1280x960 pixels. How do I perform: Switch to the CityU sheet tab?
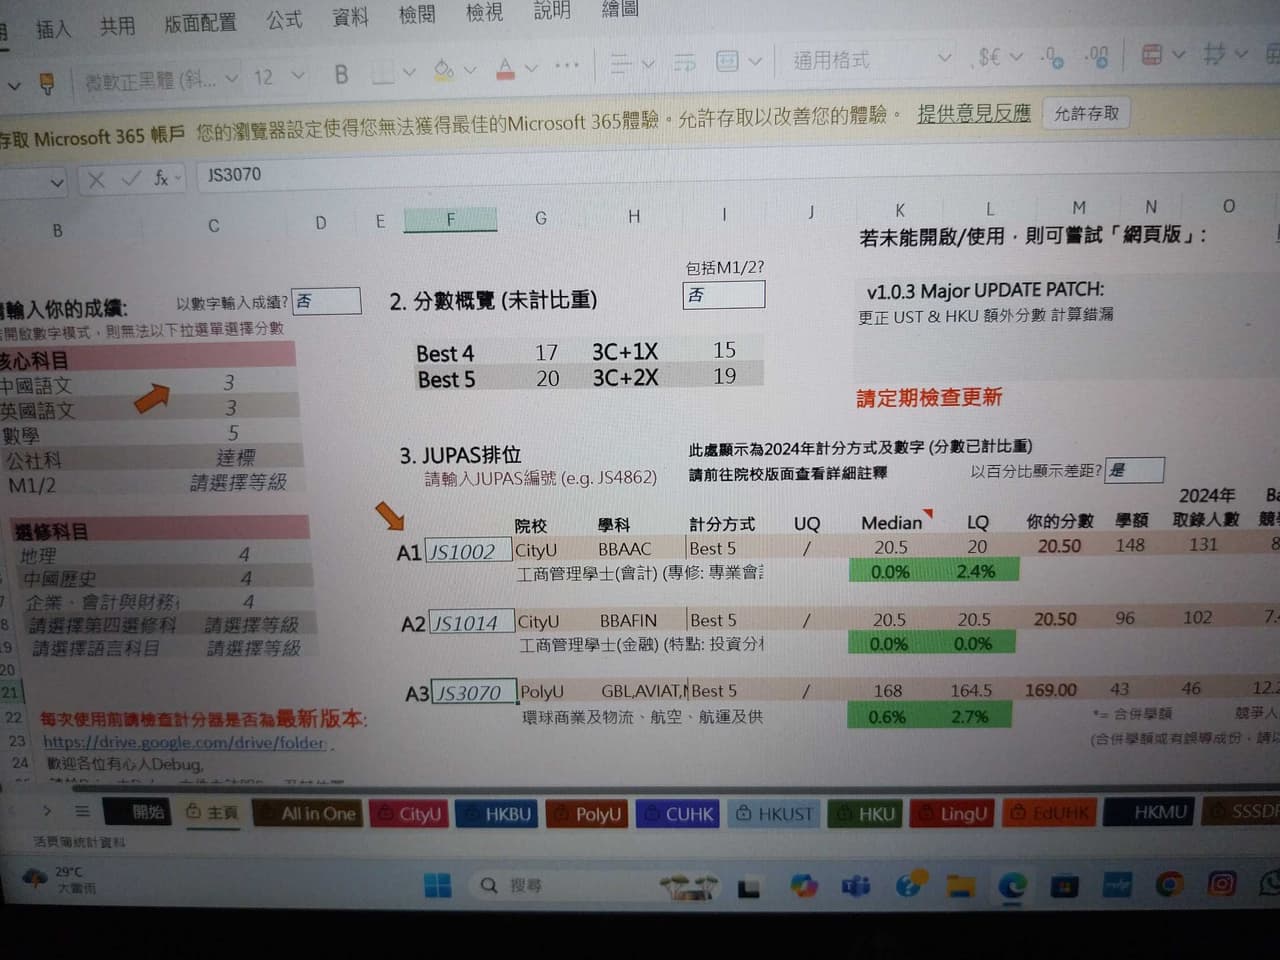click(408, 814)
